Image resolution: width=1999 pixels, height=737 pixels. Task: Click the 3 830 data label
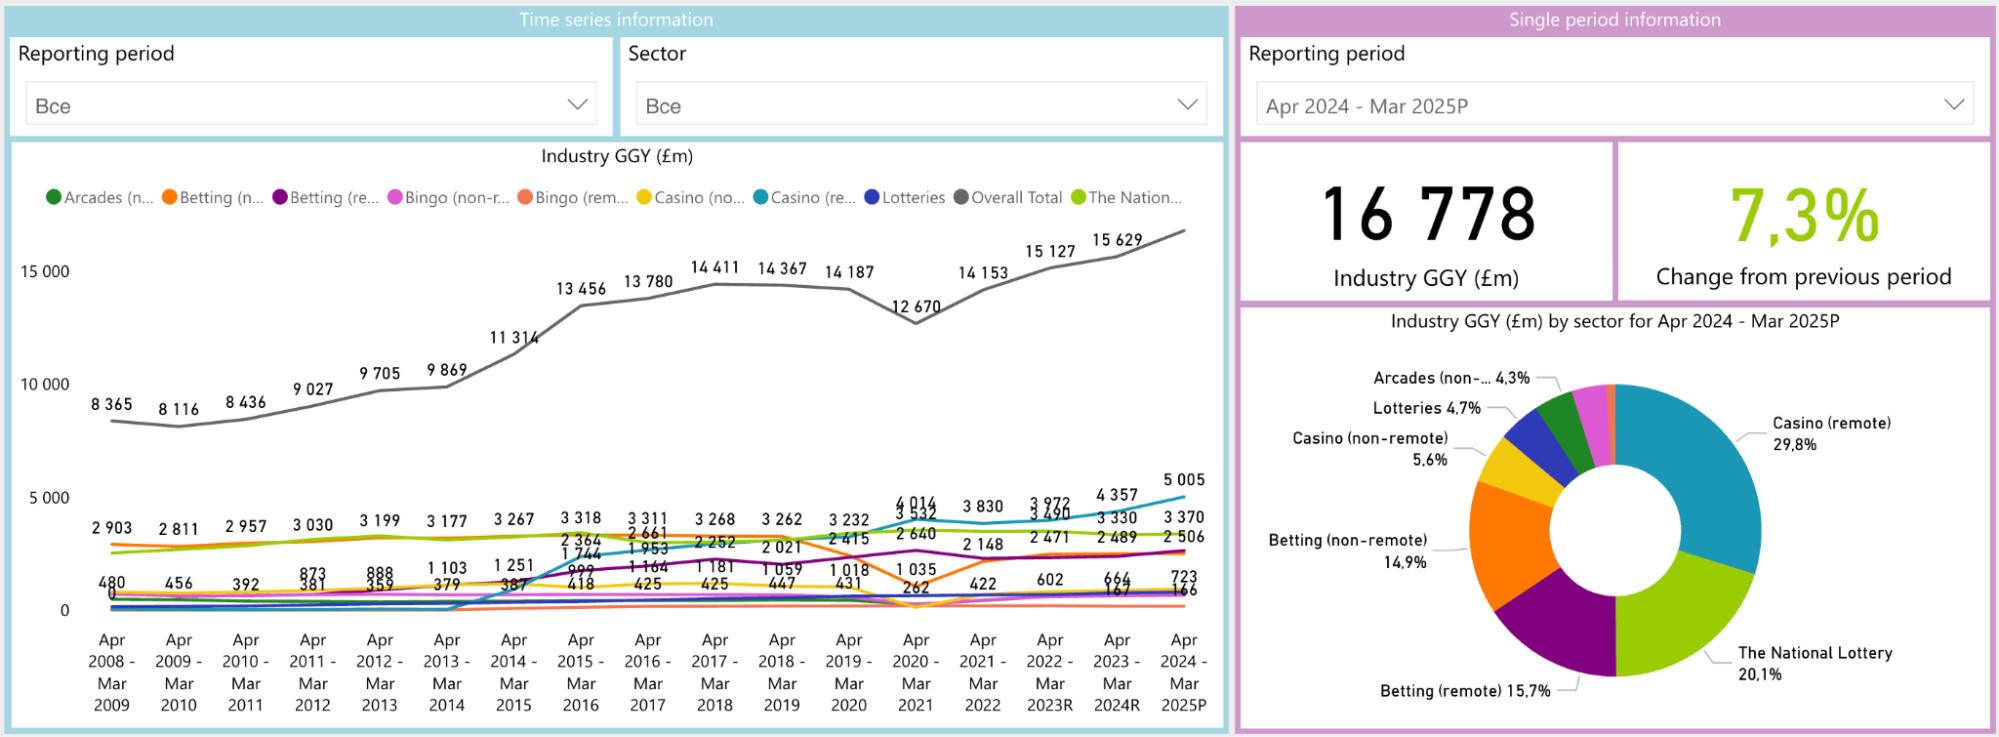point(983,507)
